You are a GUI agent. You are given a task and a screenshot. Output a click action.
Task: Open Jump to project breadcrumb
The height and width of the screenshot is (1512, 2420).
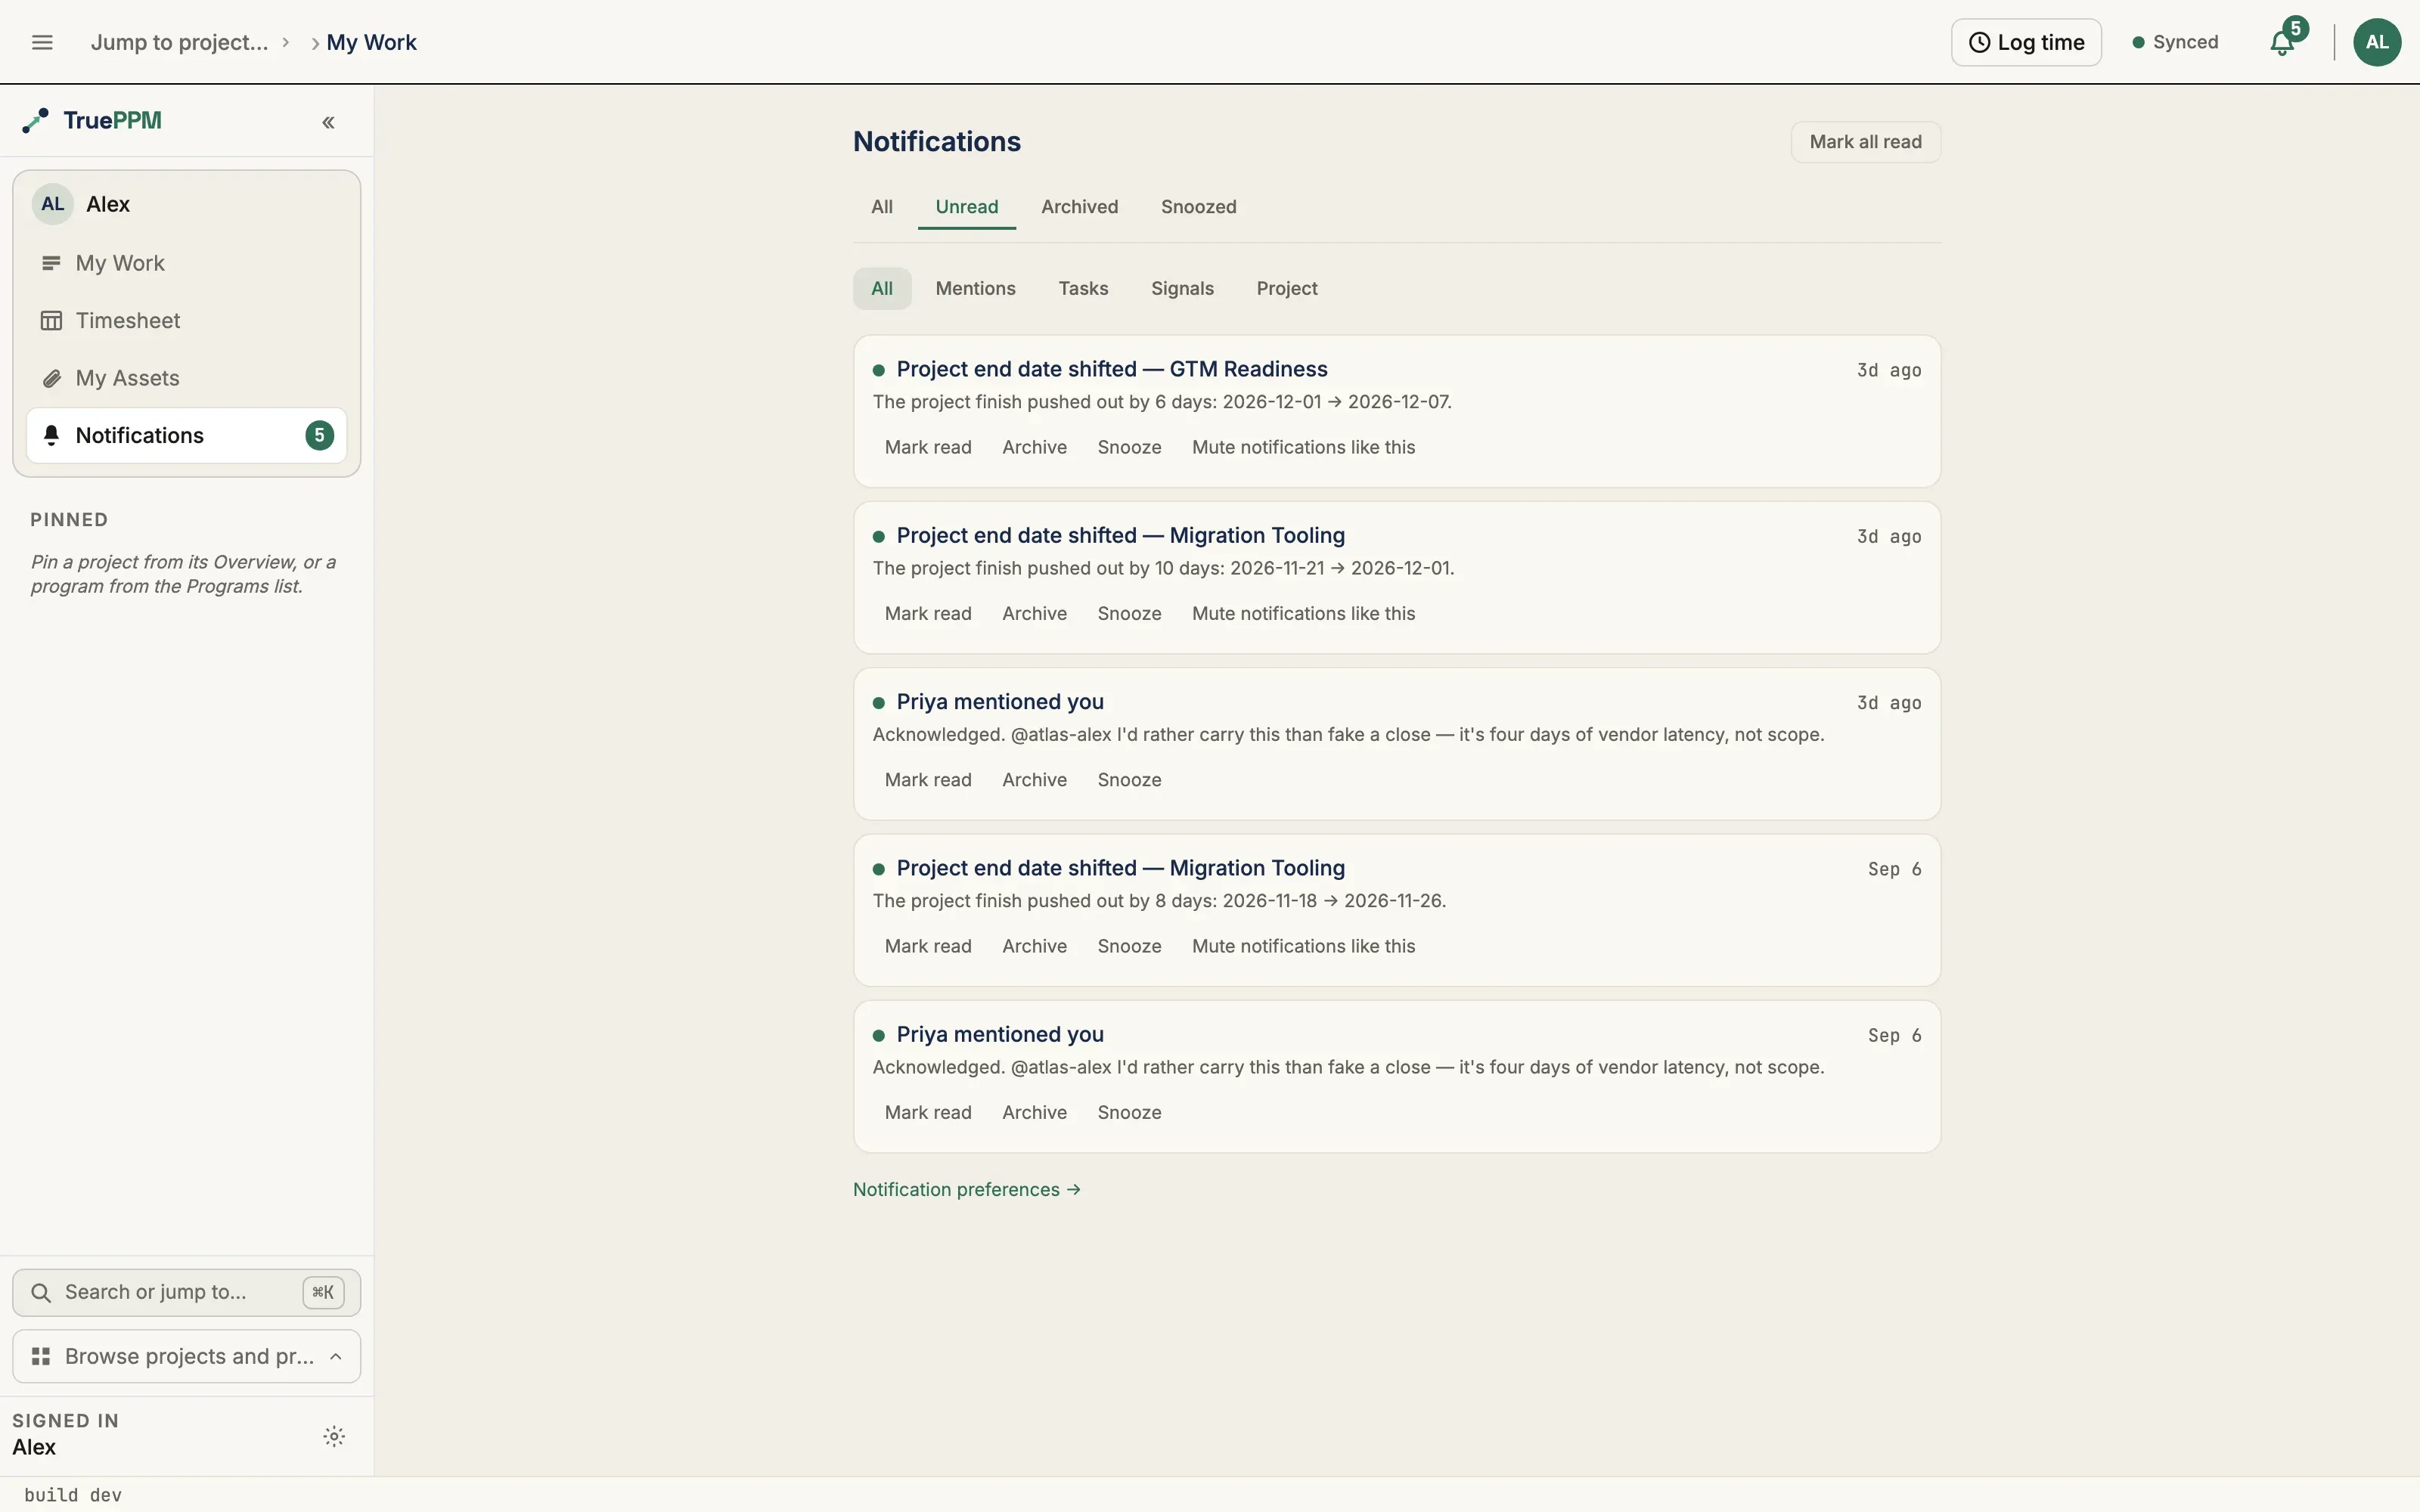[179, 42]
